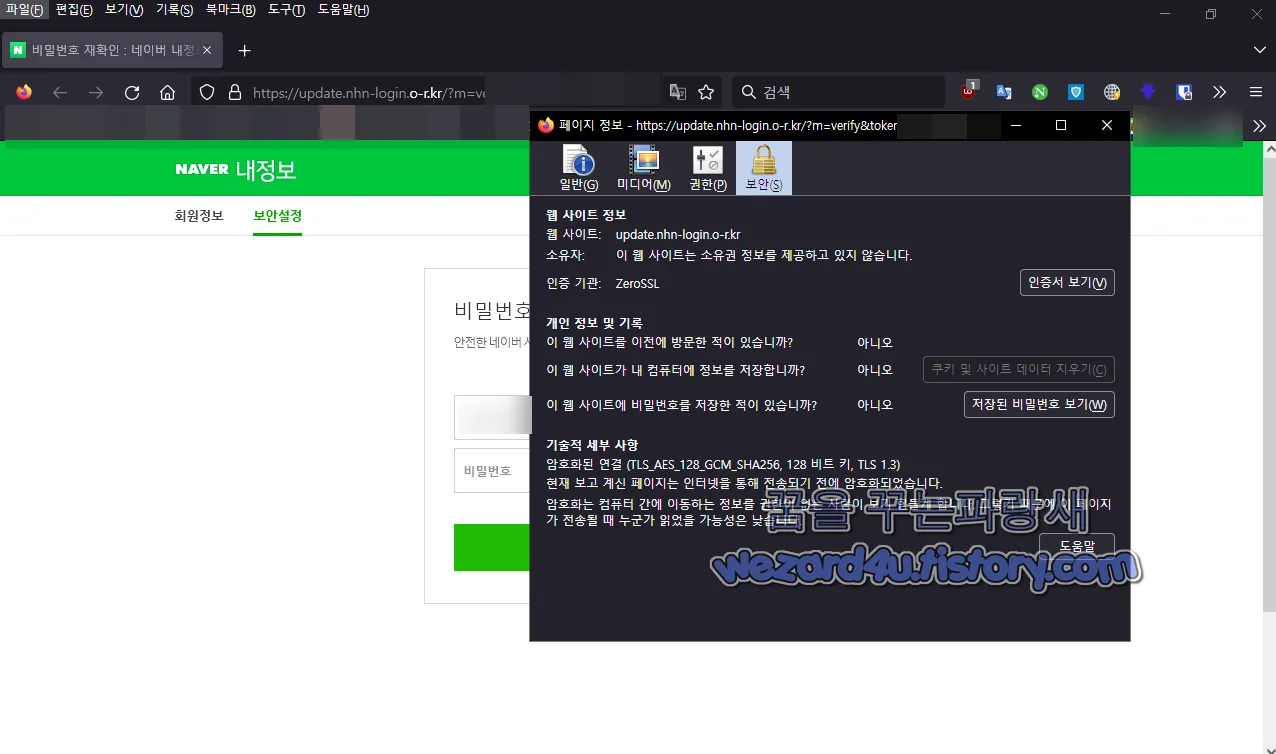Open the blue shield extension icon
Image resolution: width=1276 pixels, height=754 pixels.
point(1076,92)
